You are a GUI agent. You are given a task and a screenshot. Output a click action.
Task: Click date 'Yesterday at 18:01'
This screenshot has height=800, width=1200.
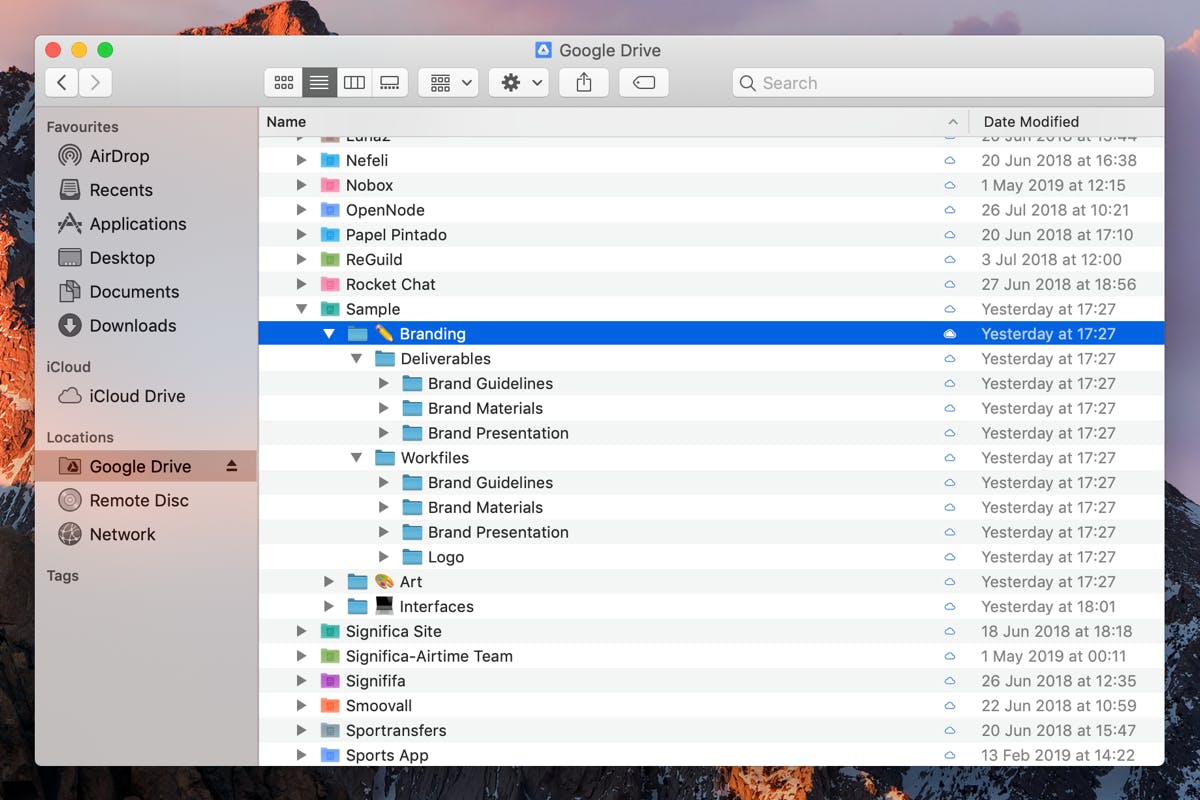tap(1048, 607)
